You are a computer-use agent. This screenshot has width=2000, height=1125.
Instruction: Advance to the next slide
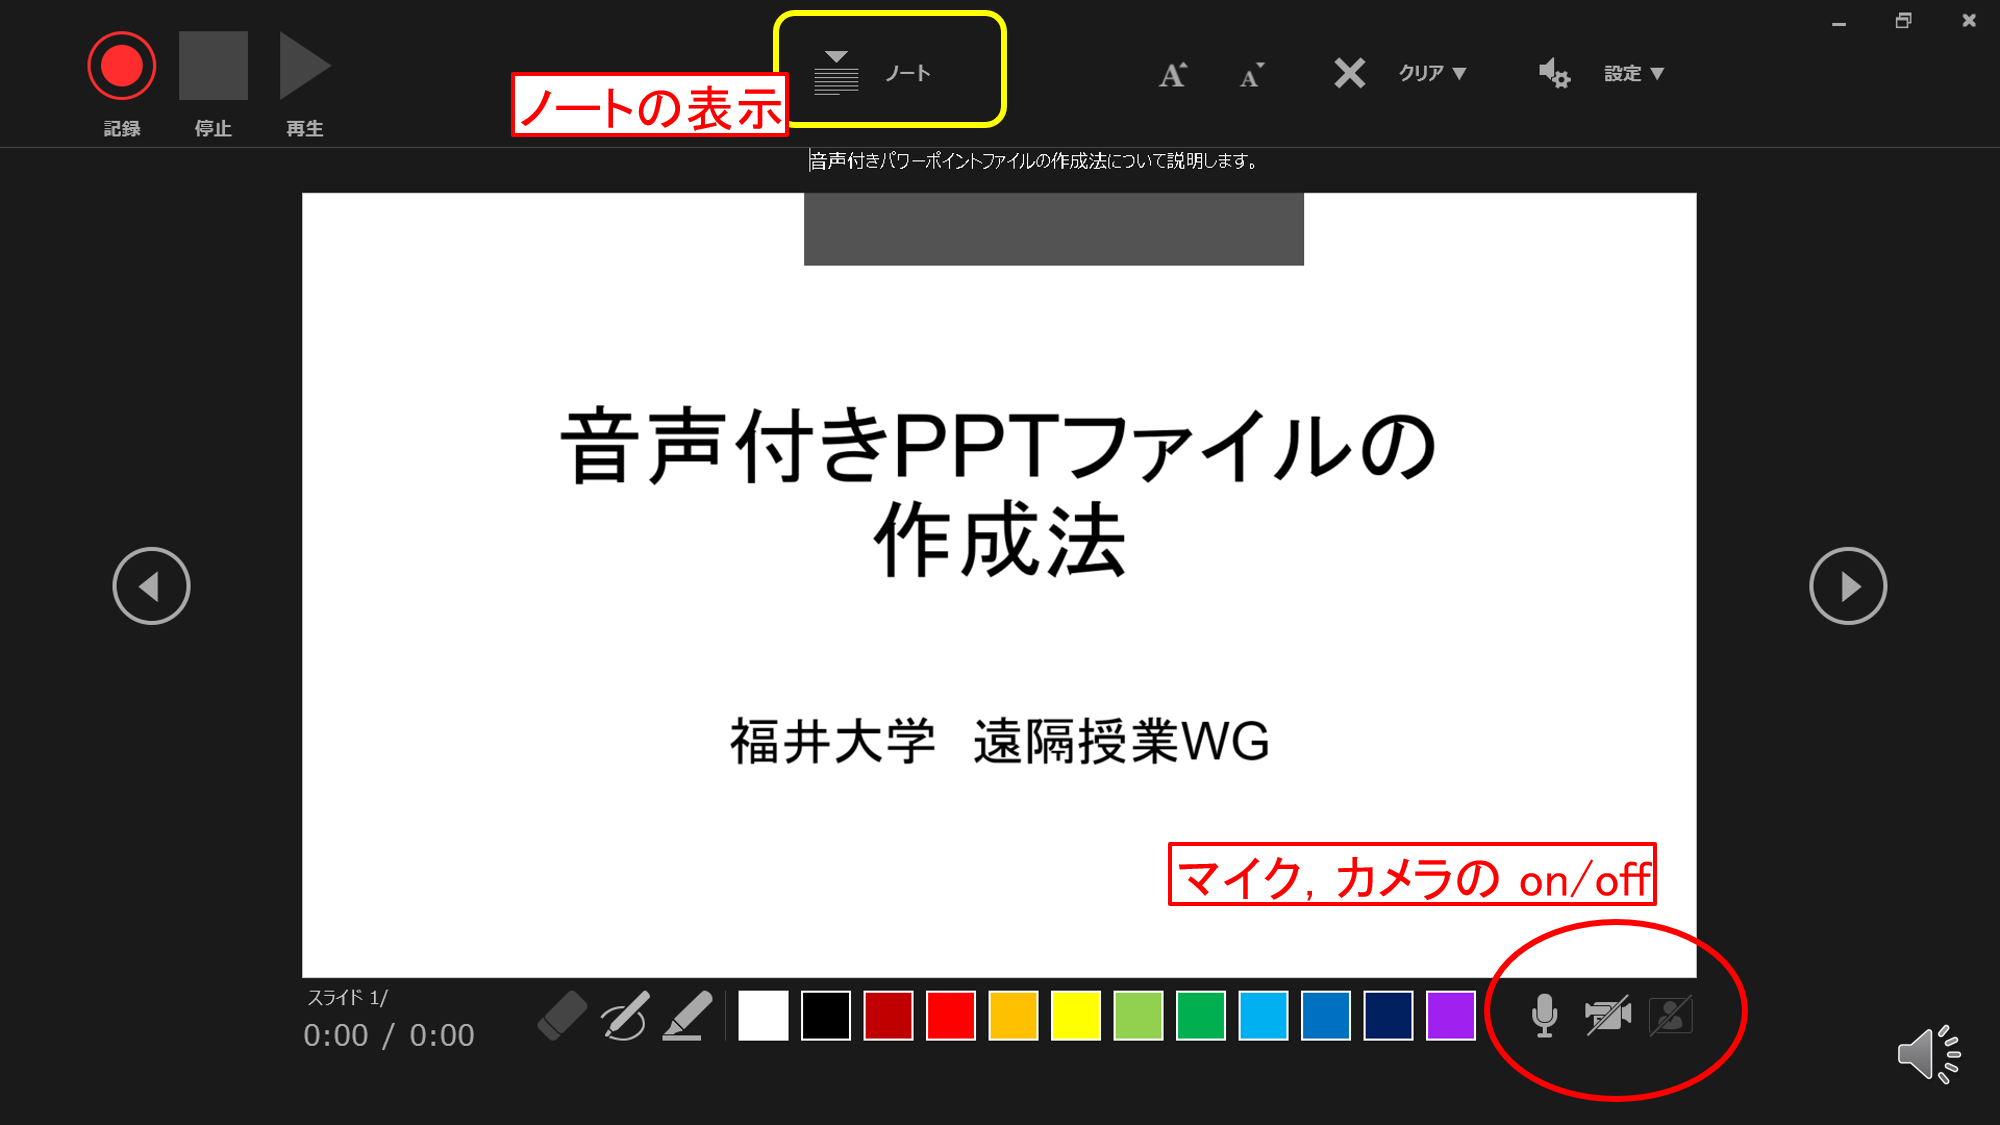pos(1848,586)
